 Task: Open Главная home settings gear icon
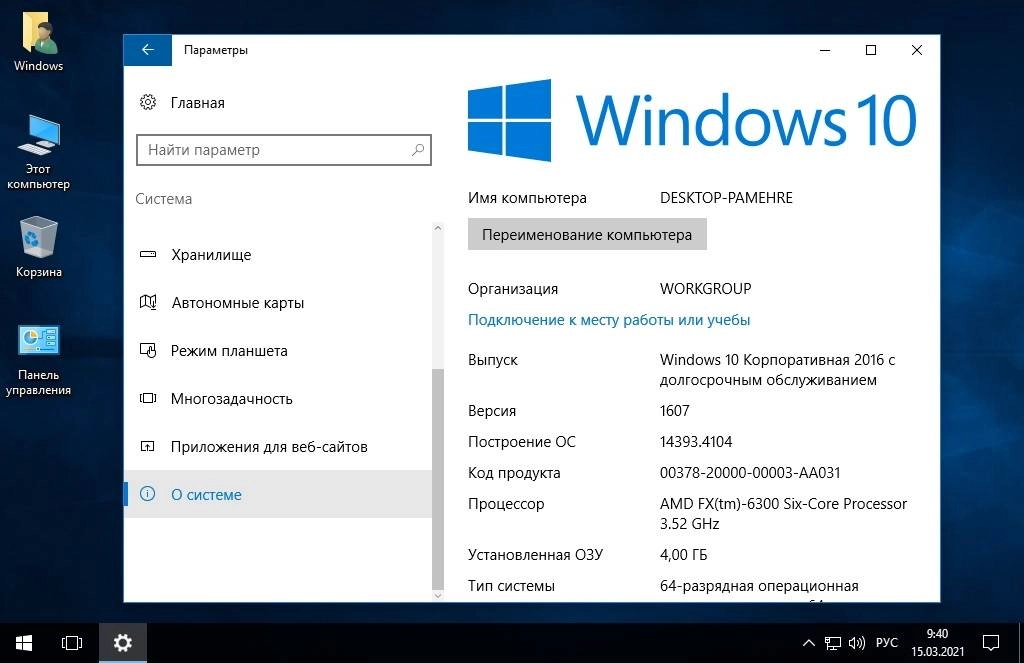[148, 103]
